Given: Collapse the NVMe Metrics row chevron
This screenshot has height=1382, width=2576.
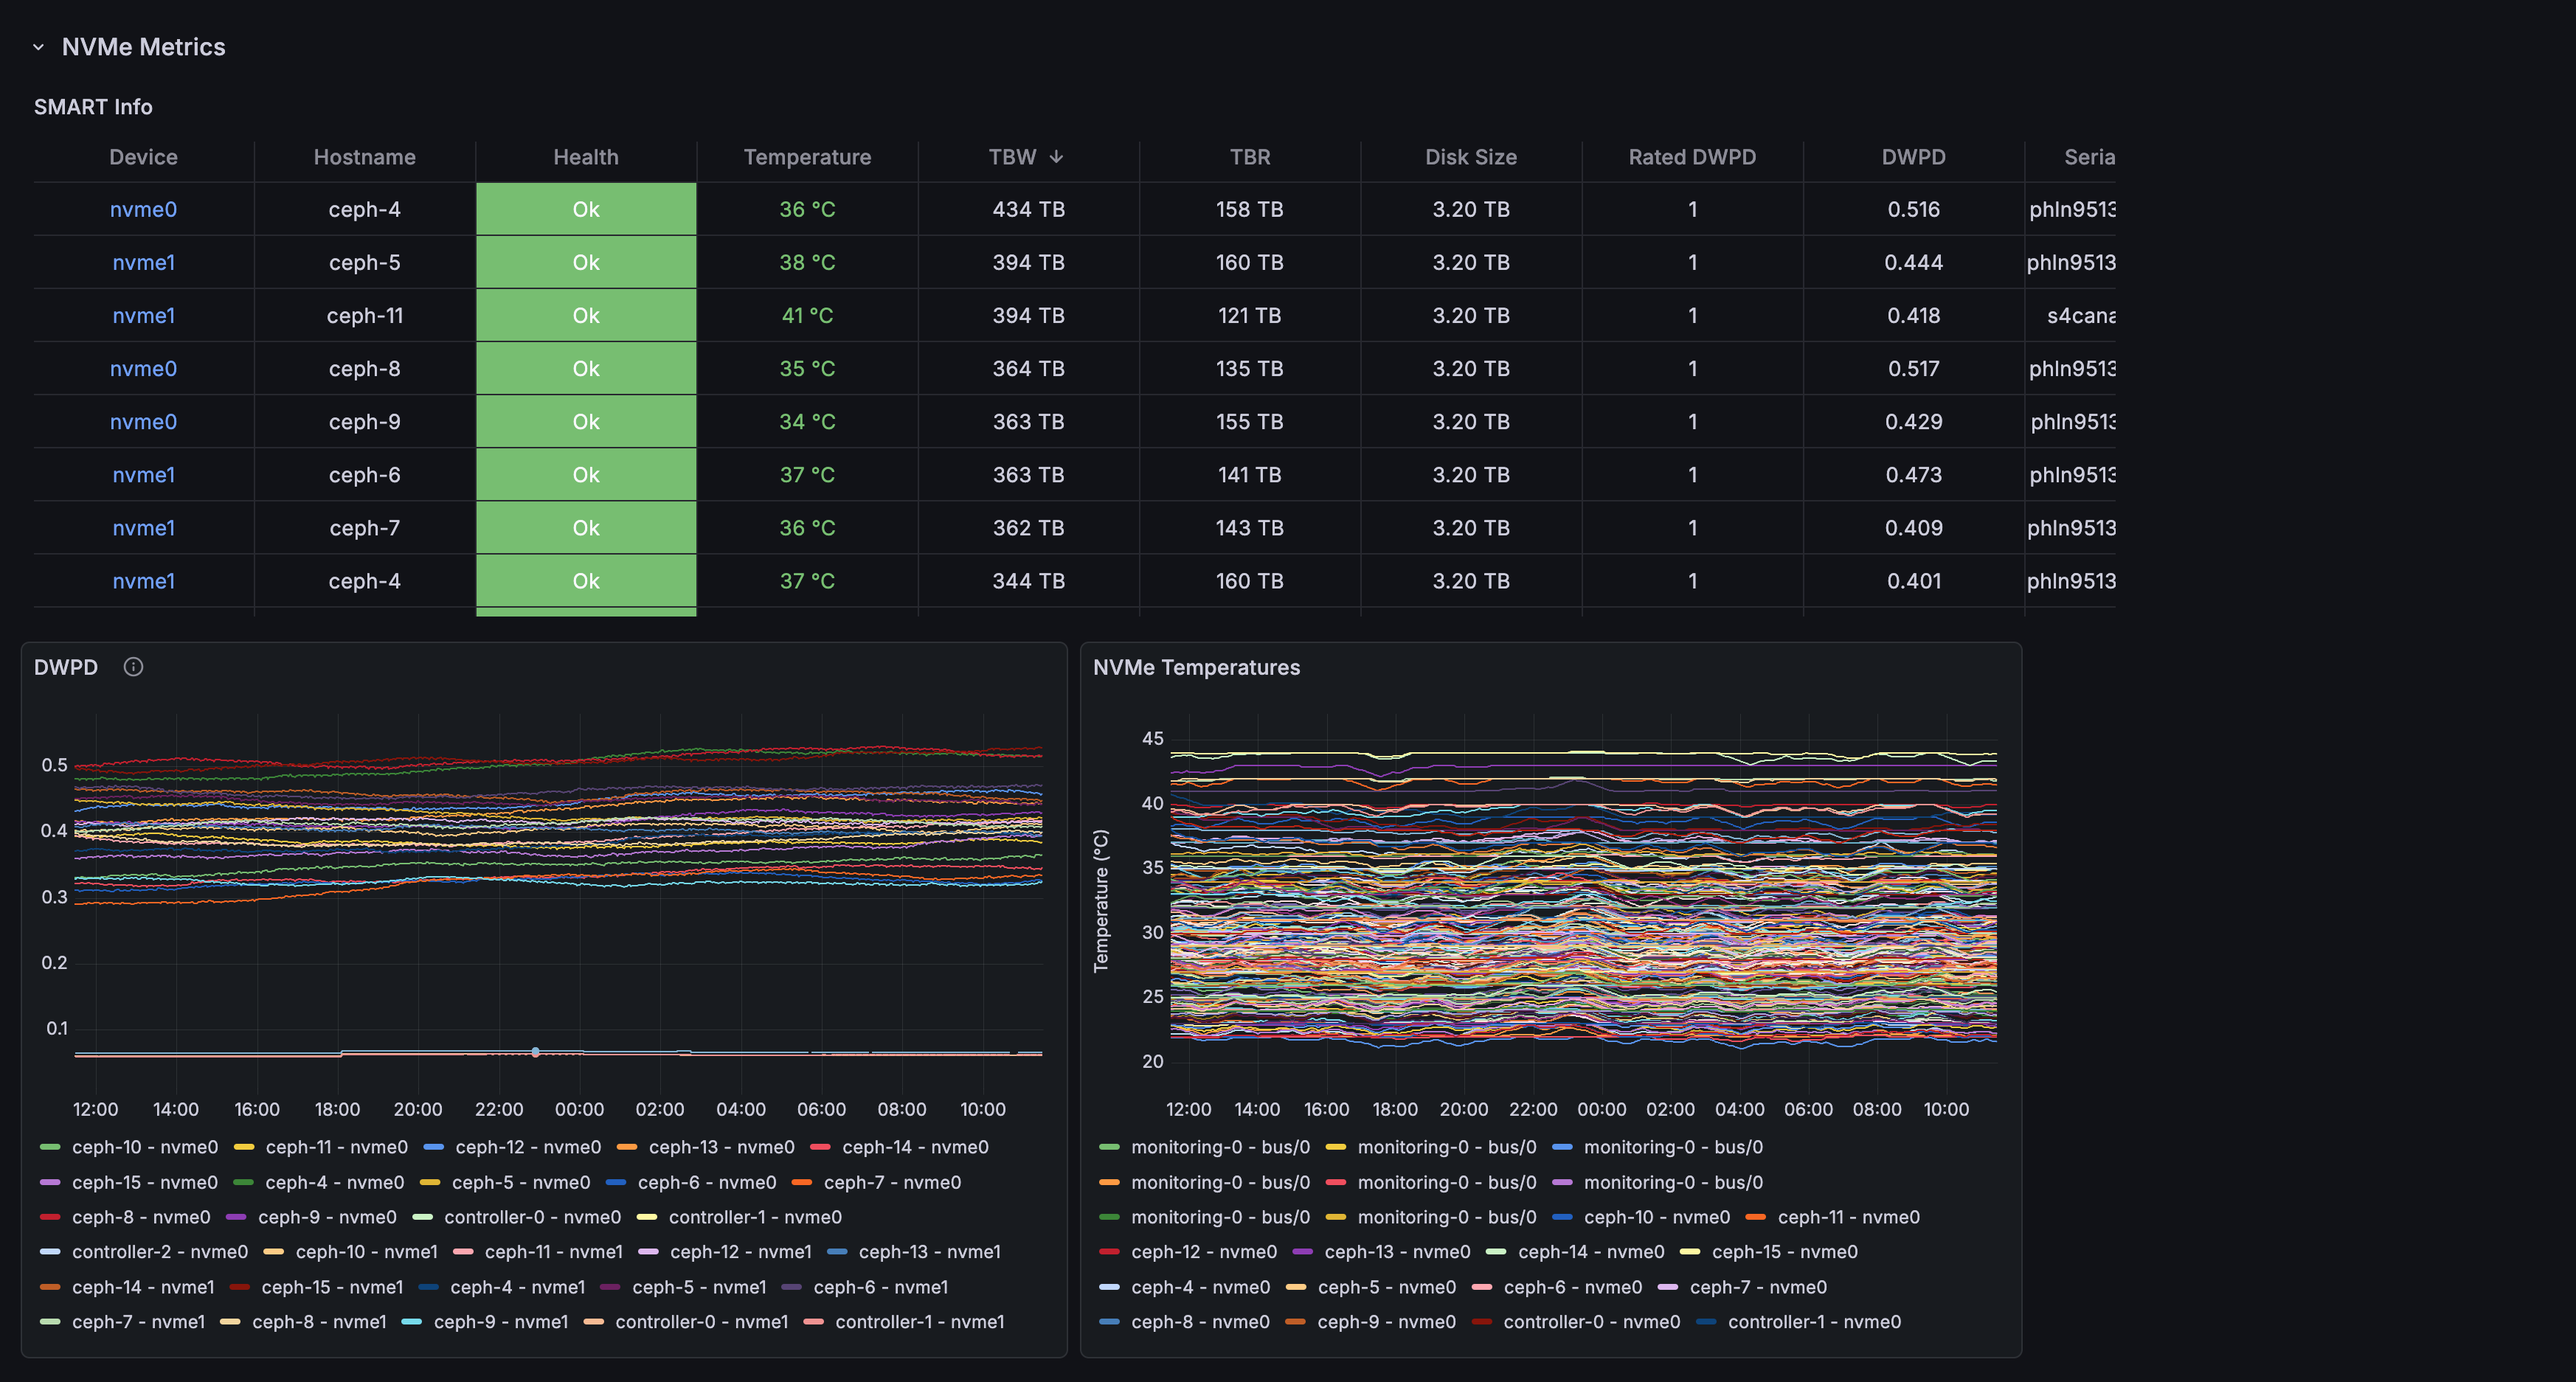Looking at the screenshot, I should [x=38, y=47].
